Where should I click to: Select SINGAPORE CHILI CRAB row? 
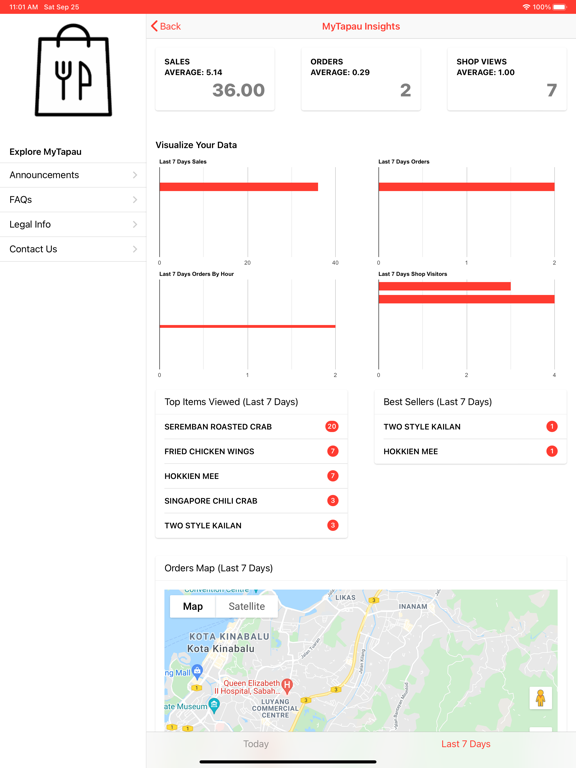coord(251,501)
